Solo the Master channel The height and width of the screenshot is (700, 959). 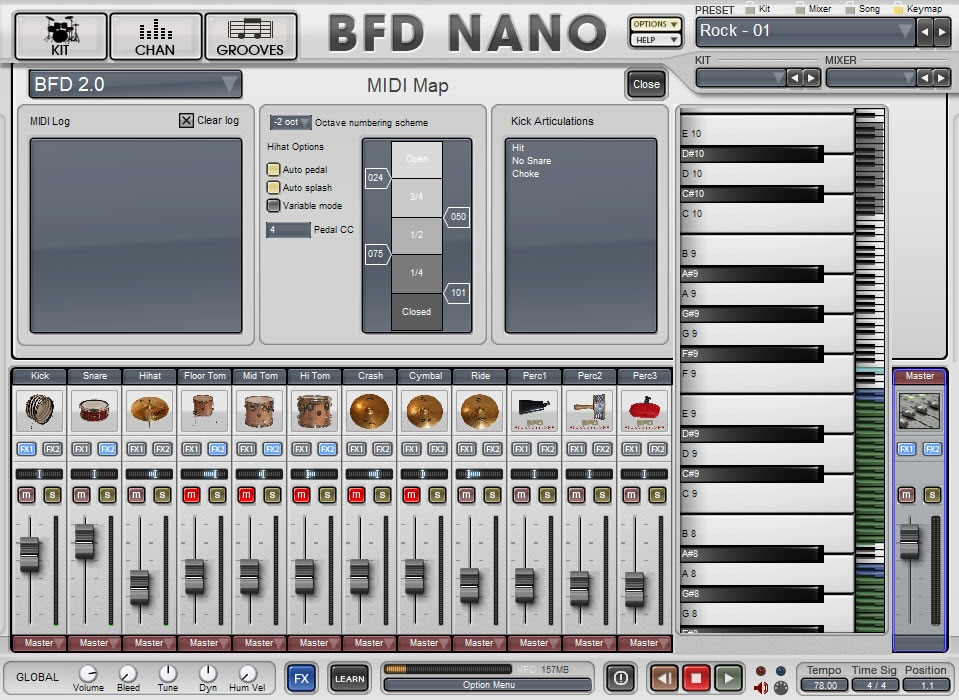932,495
